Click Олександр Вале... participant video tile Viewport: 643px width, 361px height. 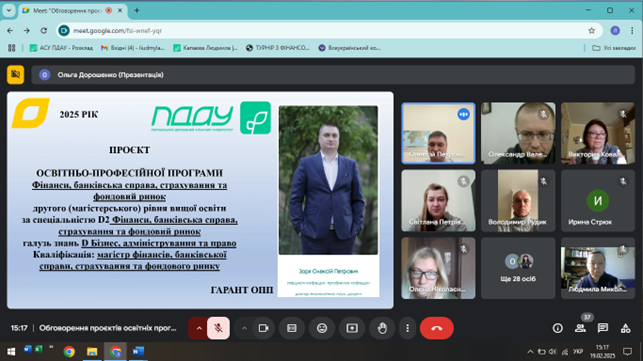point(518,133)
